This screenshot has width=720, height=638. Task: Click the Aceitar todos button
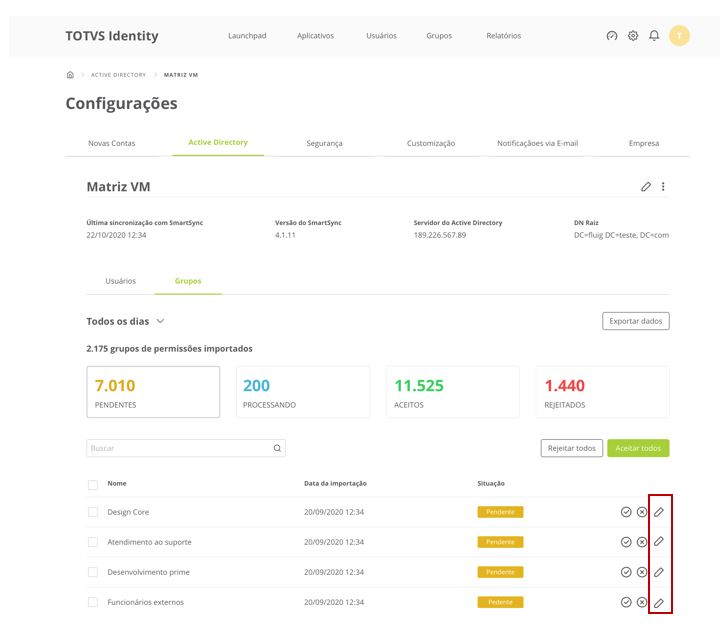click(x=638, y=448)
